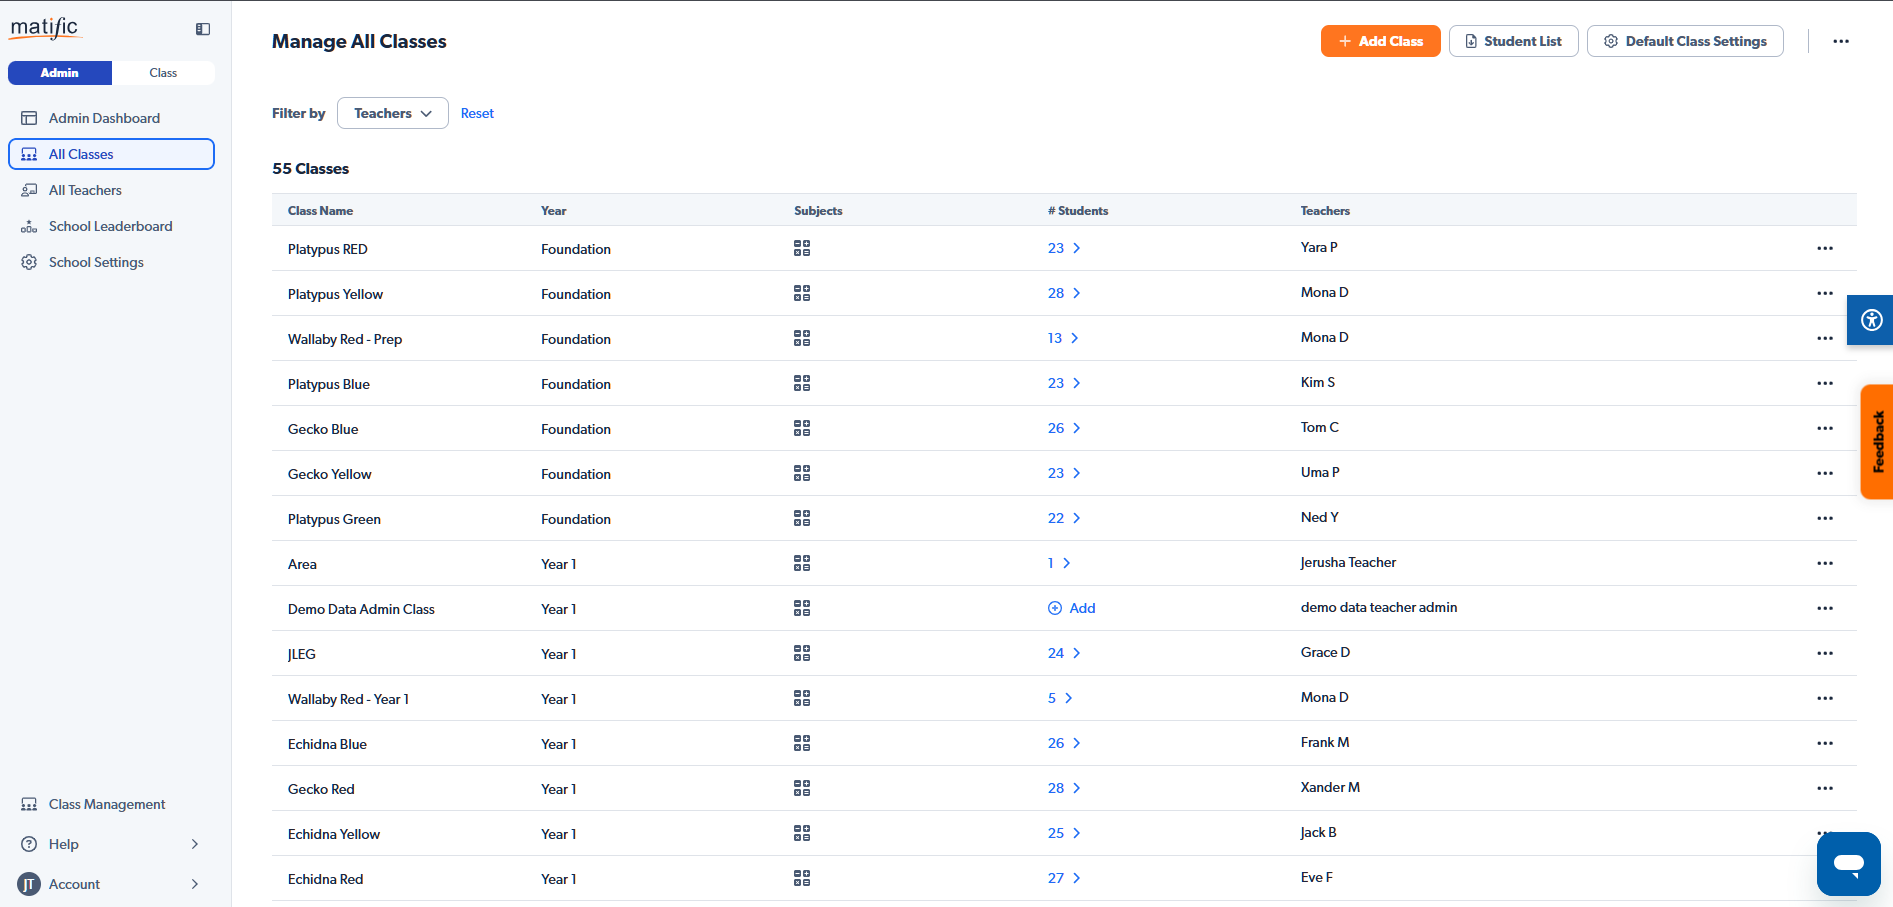Open the chat support bubble

tap(1848, 863)
